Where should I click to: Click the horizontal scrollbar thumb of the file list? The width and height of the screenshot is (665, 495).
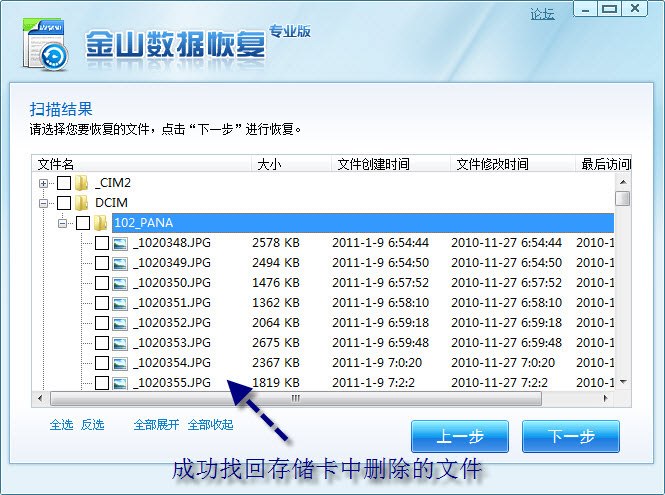pos(296,398)
